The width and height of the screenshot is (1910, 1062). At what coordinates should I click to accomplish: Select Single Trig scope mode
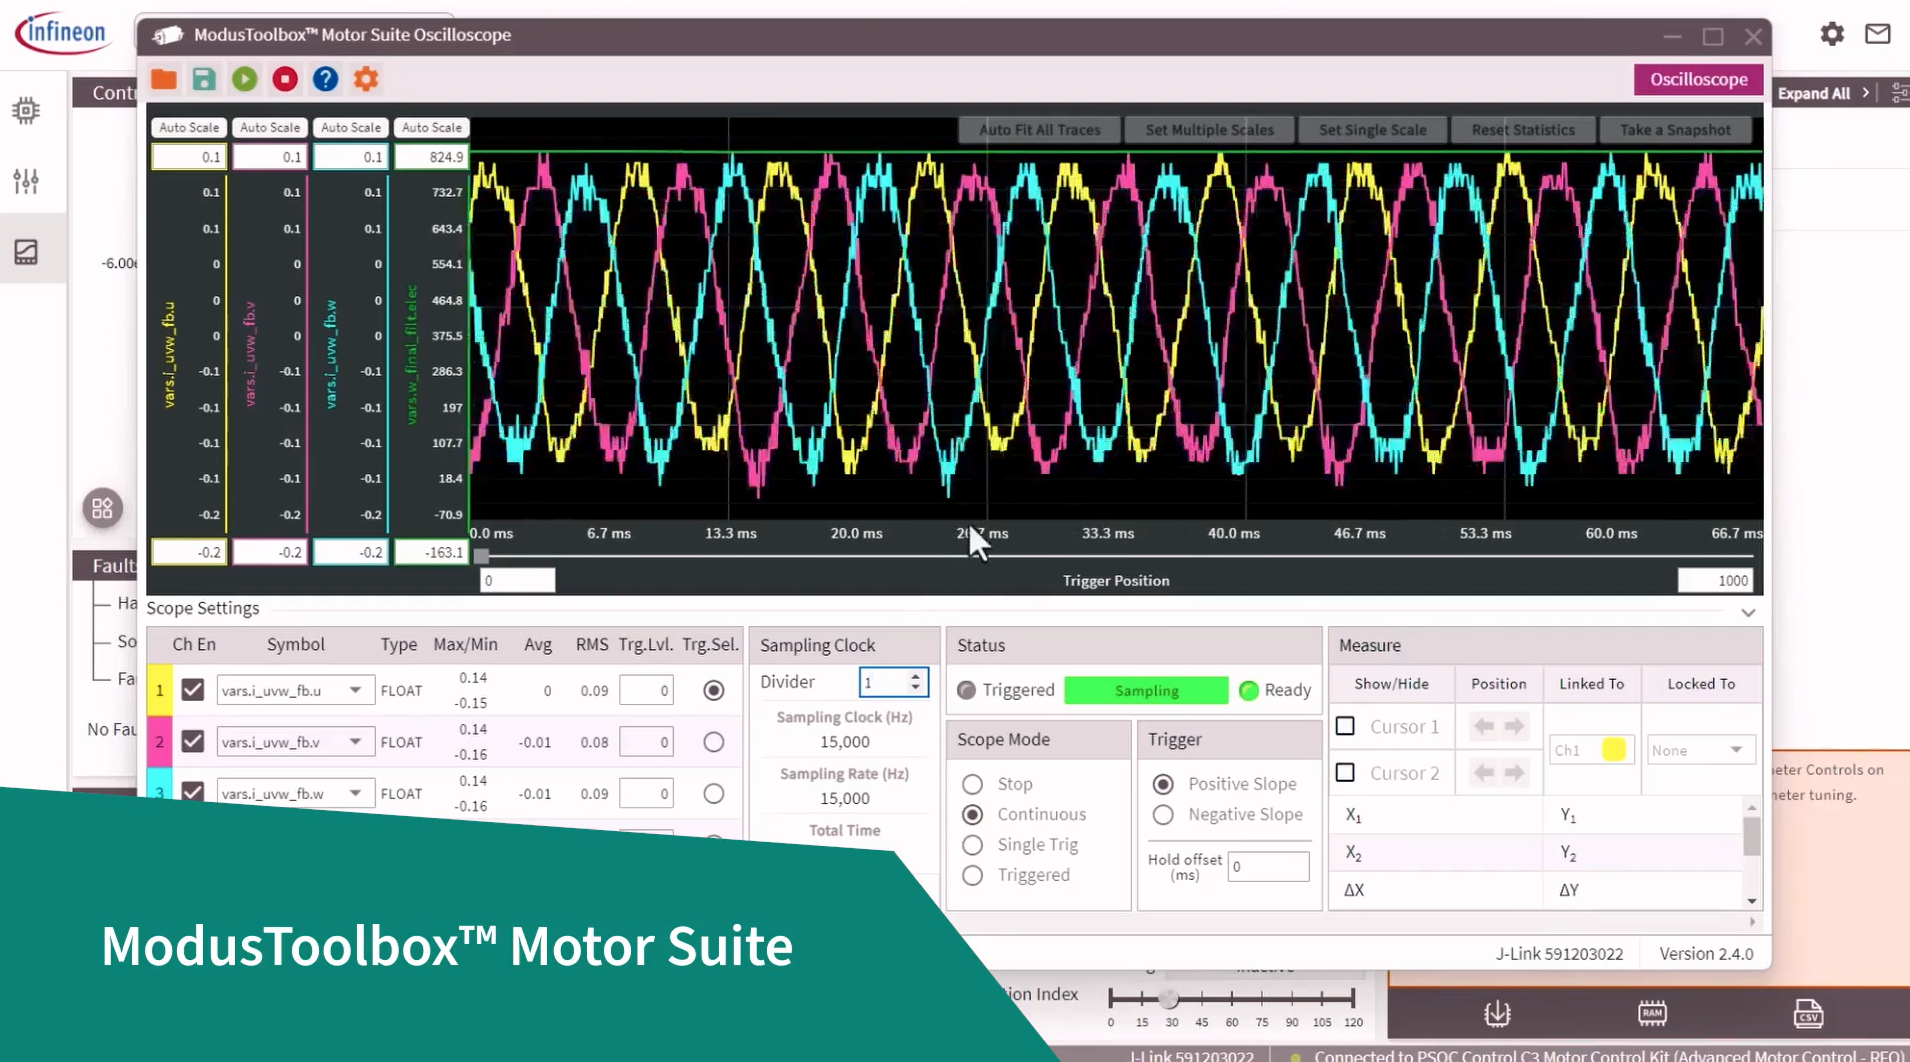point(972,845)
